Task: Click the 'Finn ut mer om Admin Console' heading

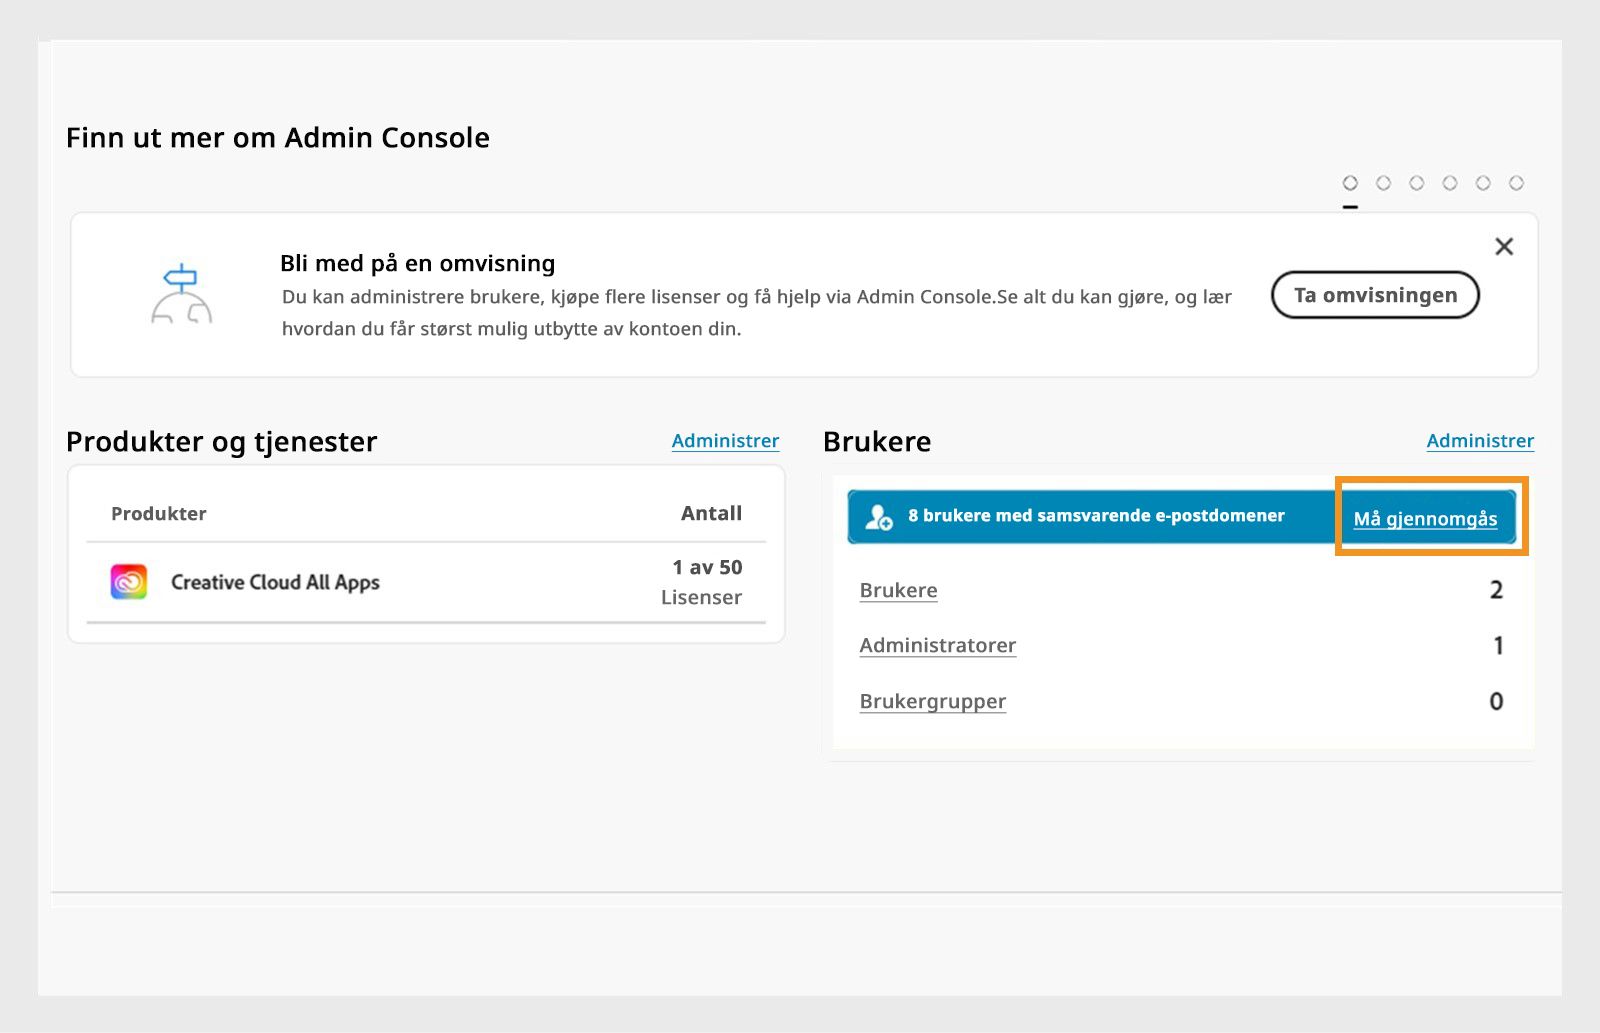Action: tap(278, 138)
